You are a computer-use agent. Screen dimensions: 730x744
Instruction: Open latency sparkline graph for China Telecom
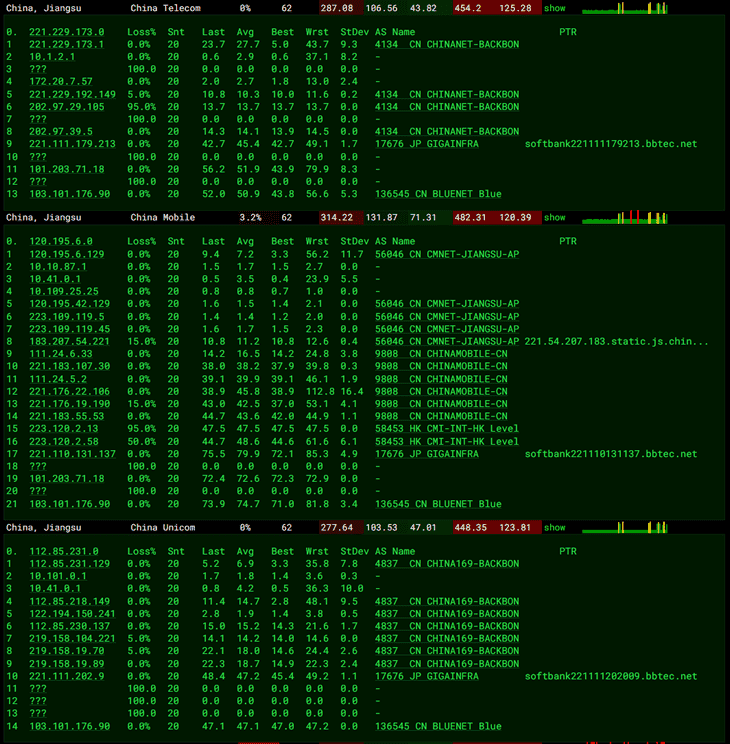(625, 8)
